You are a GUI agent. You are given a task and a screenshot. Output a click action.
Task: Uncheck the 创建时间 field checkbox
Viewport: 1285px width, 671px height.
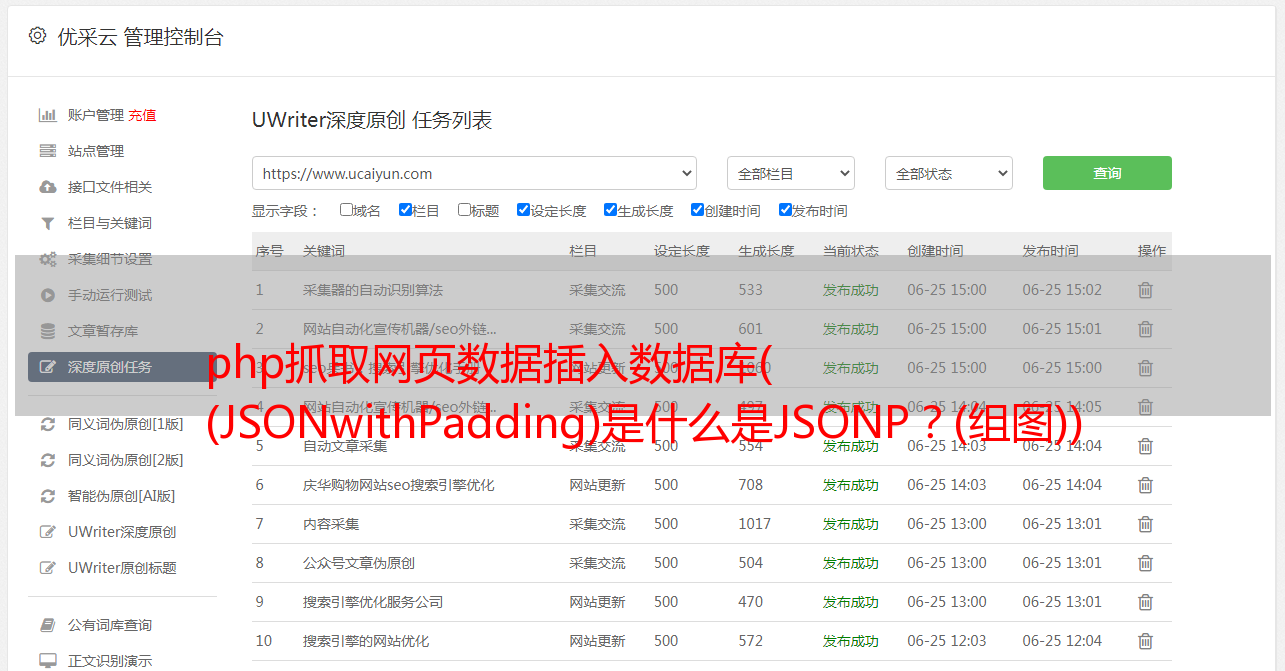click(x=697, y=210)
